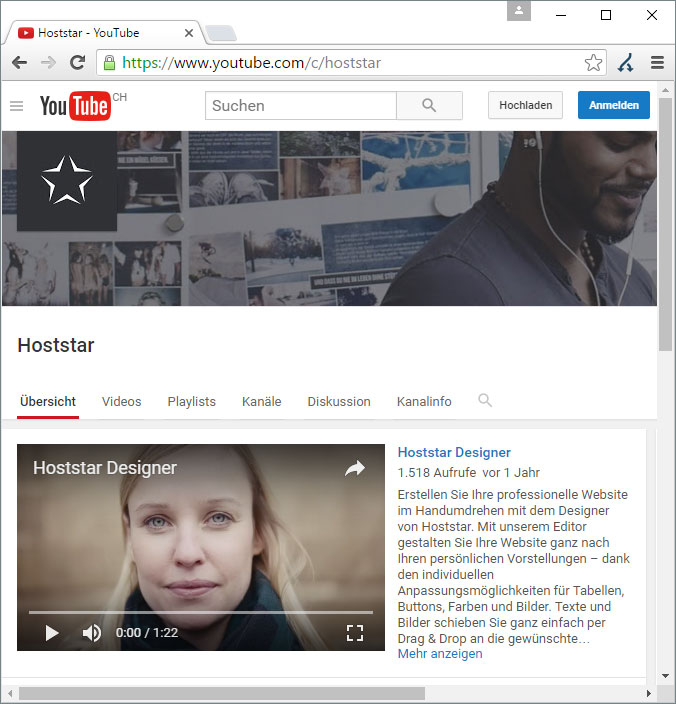Click the extension icon next to address bar
Screen dimensions: 676x704
tap(625, 62)
